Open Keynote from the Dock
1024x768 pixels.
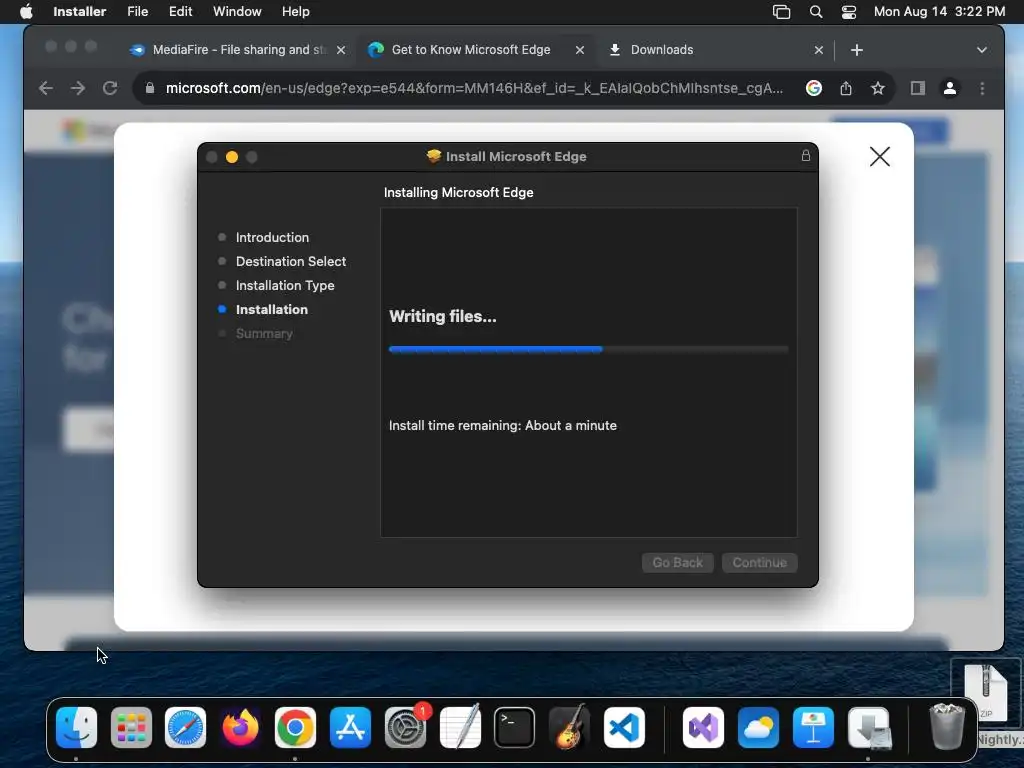[x=813, y=728]
